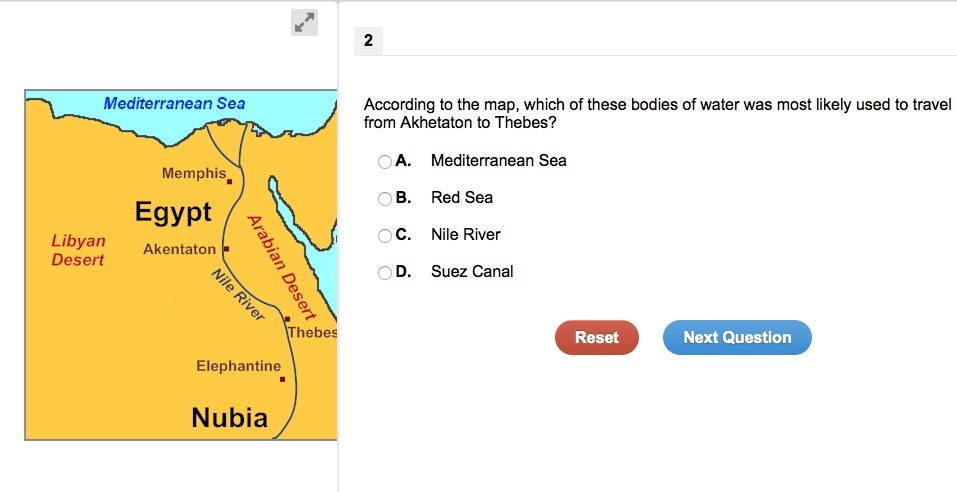957x492 pixels.
Task: Mark Suez Canal radio option D
Action: point(385,273)
